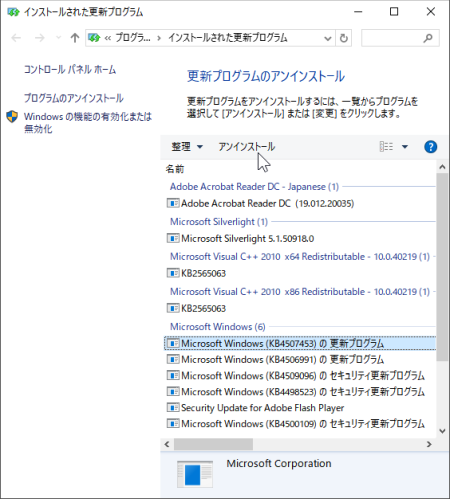Open コントロール パネル ホーム link
The height and width of the screenshot is (499, 450).
coord(70,70)
